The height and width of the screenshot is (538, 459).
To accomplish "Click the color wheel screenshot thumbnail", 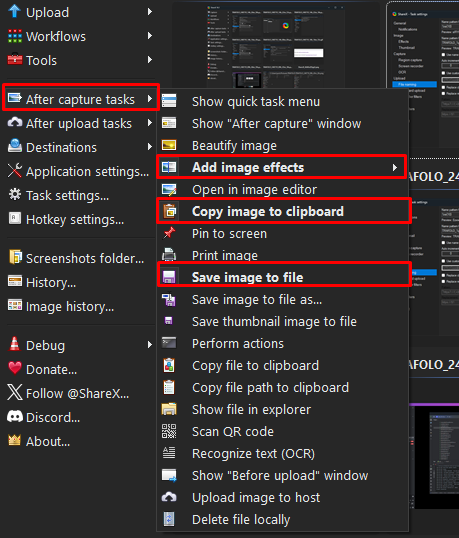I will point(277,24).
